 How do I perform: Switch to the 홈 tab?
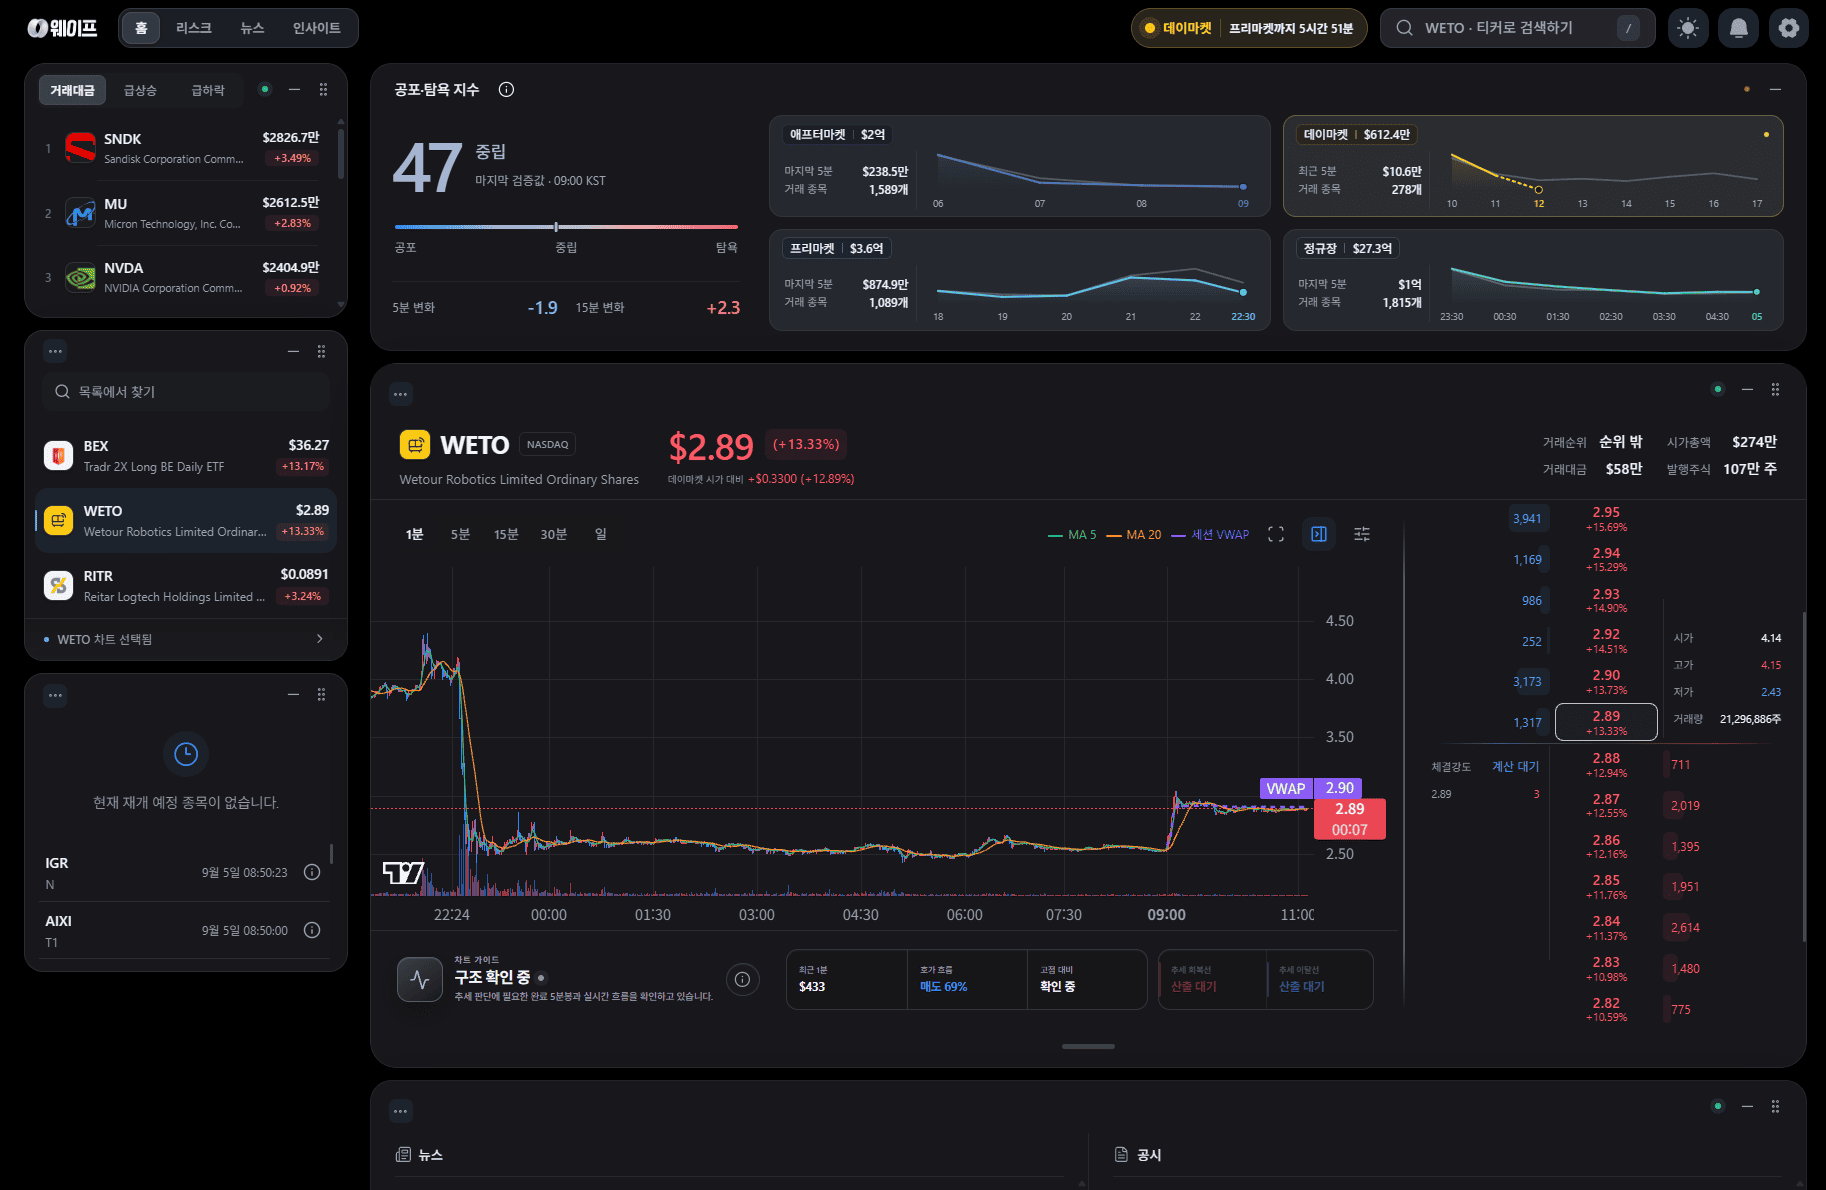click(141, 28)
